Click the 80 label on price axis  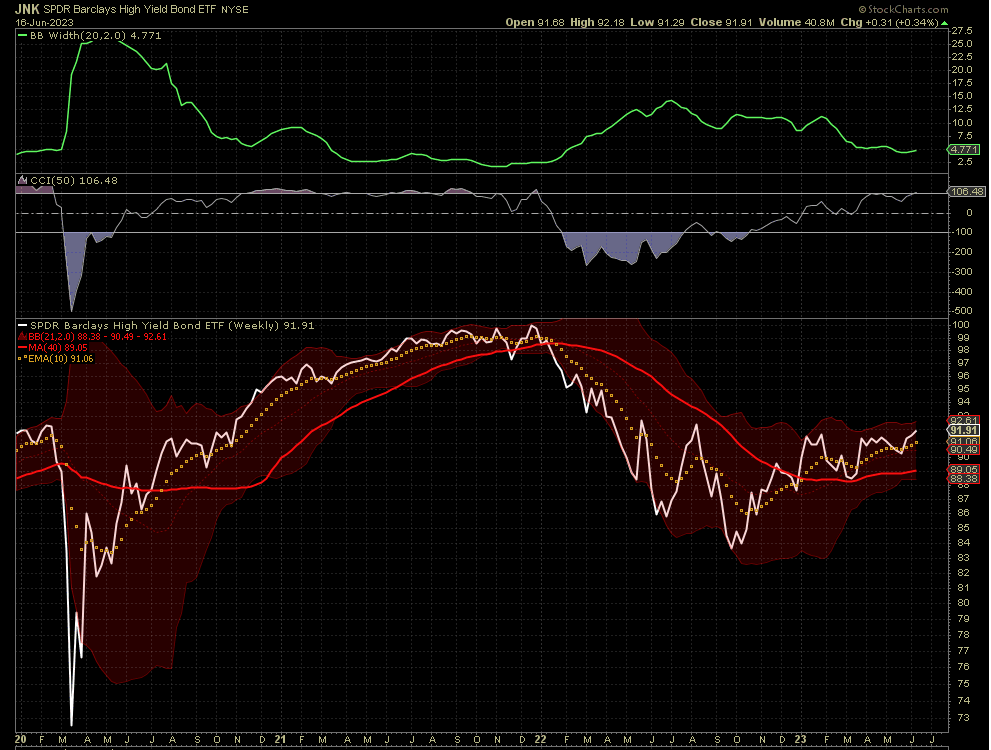click(964, 603)
